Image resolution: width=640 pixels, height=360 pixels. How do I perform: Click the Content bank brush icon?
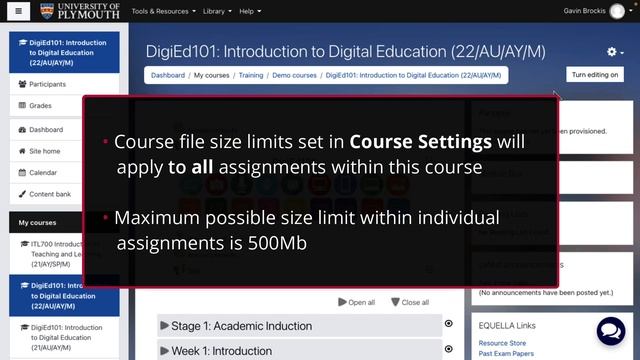point(22,194)
